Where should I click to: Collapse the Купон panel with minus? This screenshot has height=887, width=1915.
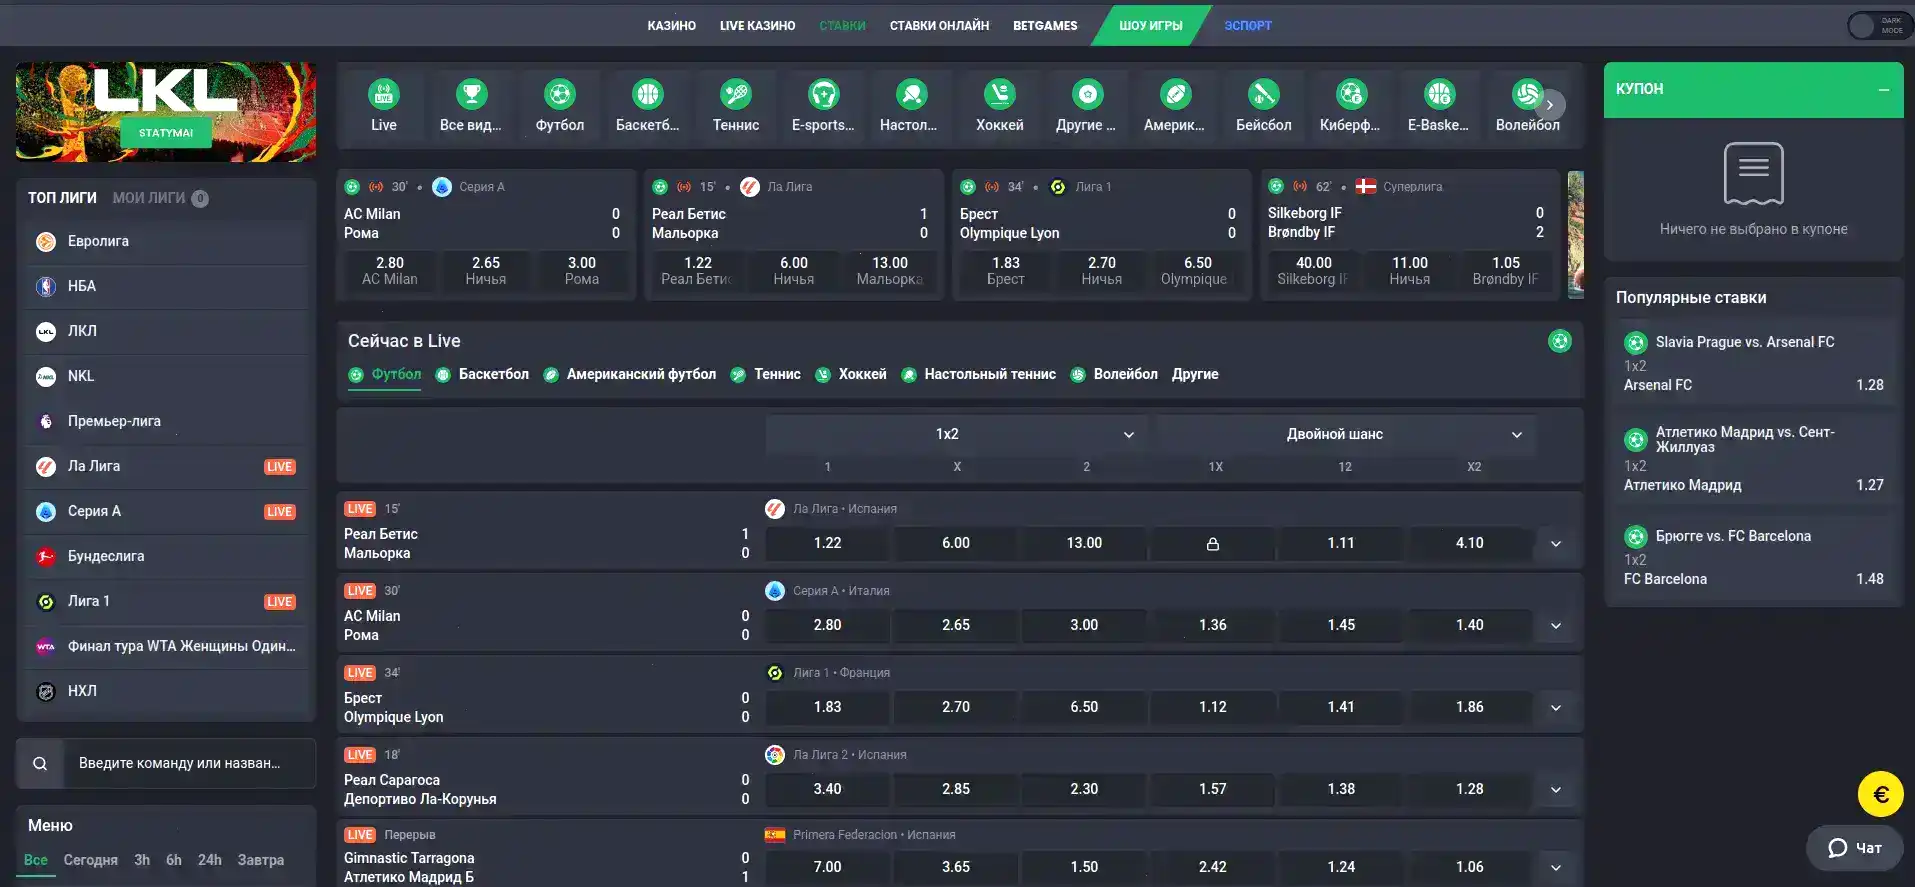1883,90
